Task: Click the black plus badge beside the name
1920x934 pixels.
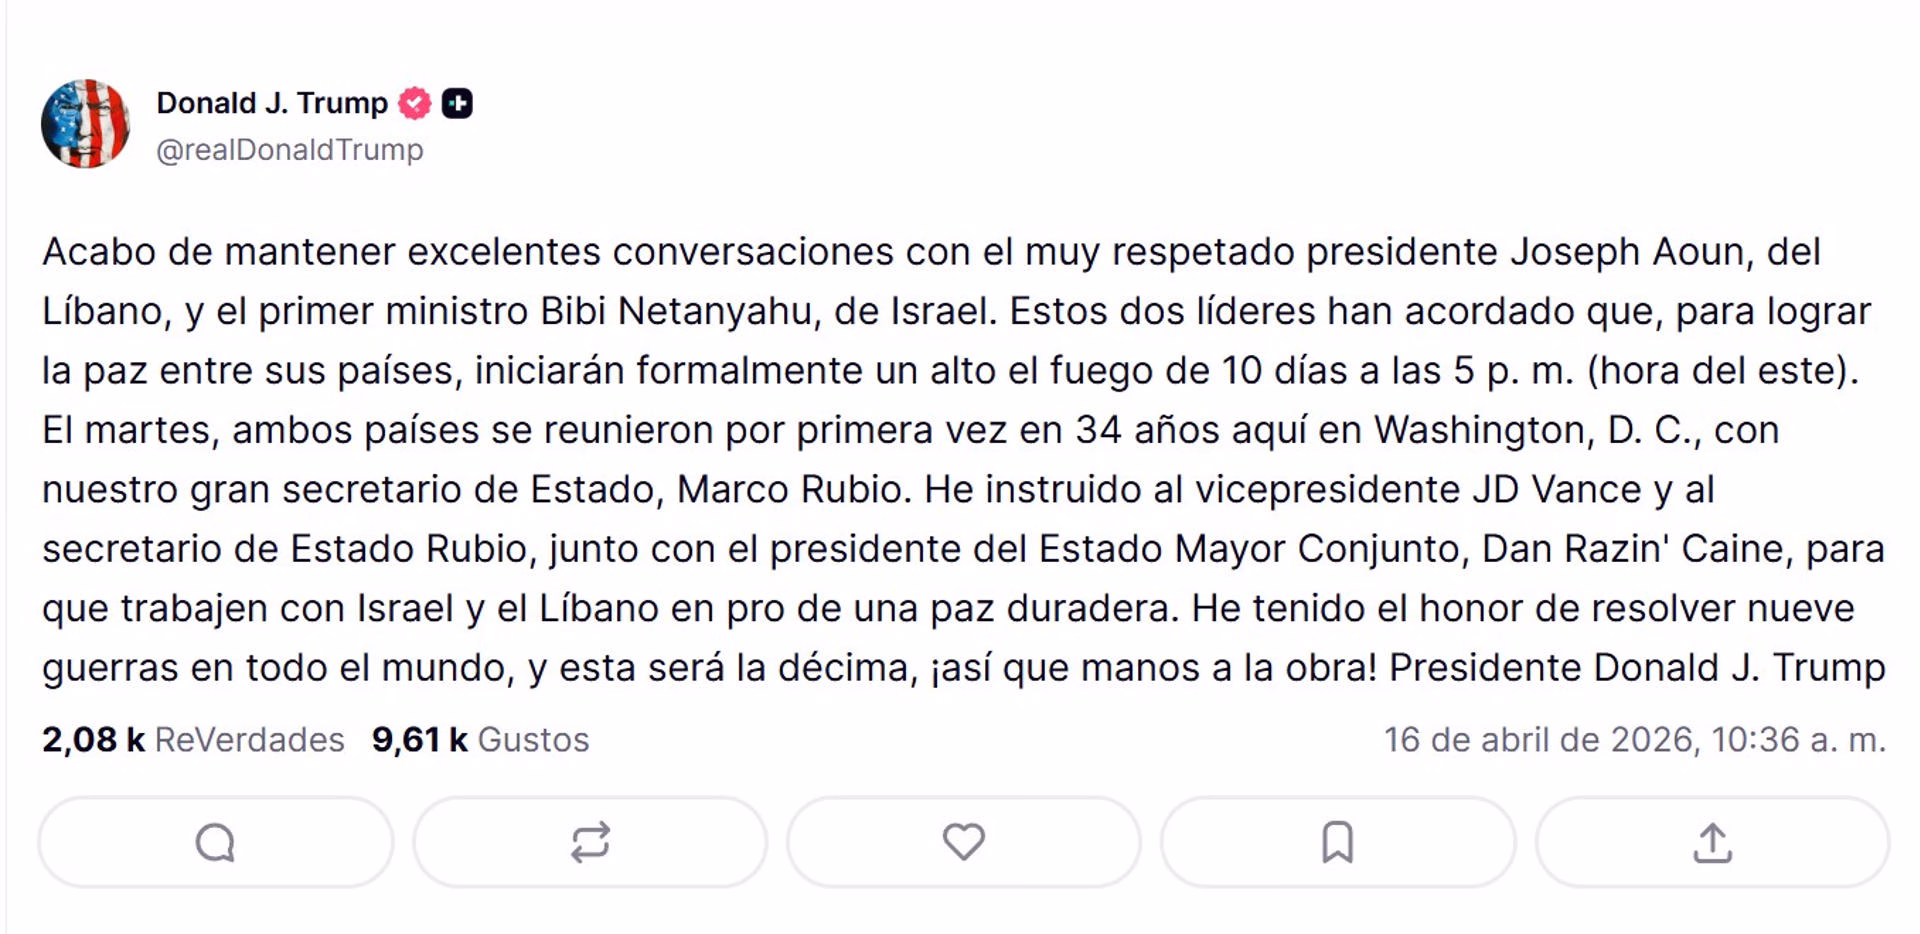Action: click(457, 103)
